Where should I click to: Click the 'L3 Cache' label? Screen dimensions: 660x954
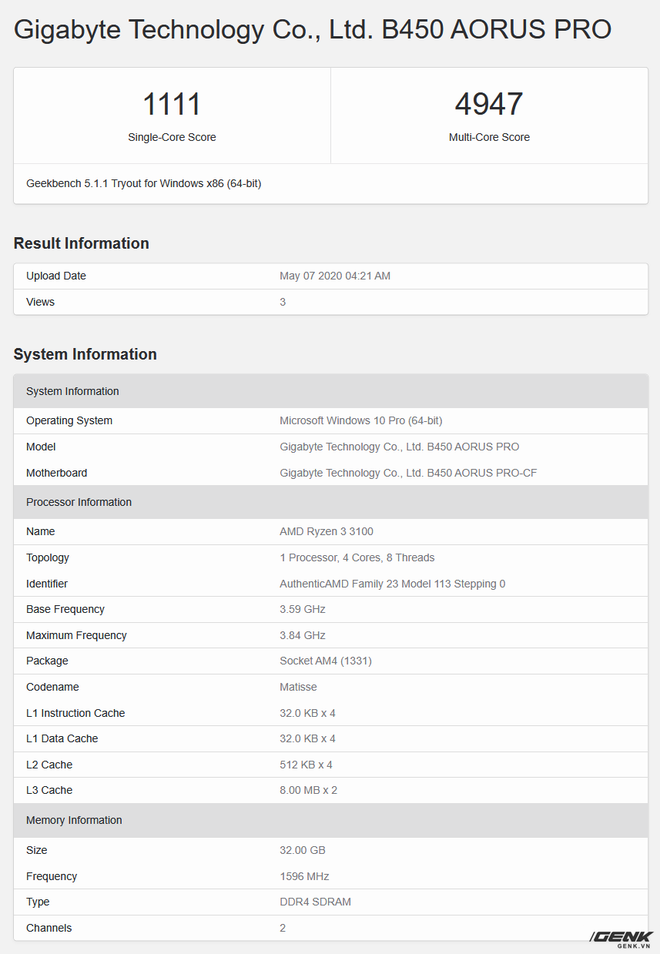pyautogui.click(x=49, y=791)
